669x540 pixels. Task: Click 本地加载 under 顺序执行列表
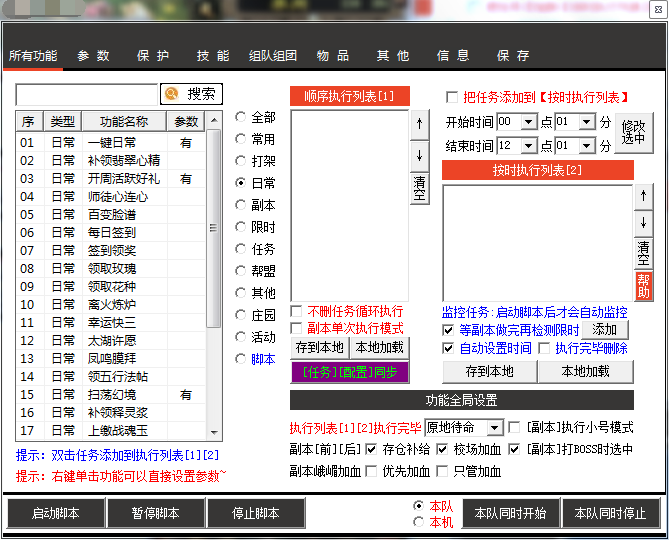(380, 348)
